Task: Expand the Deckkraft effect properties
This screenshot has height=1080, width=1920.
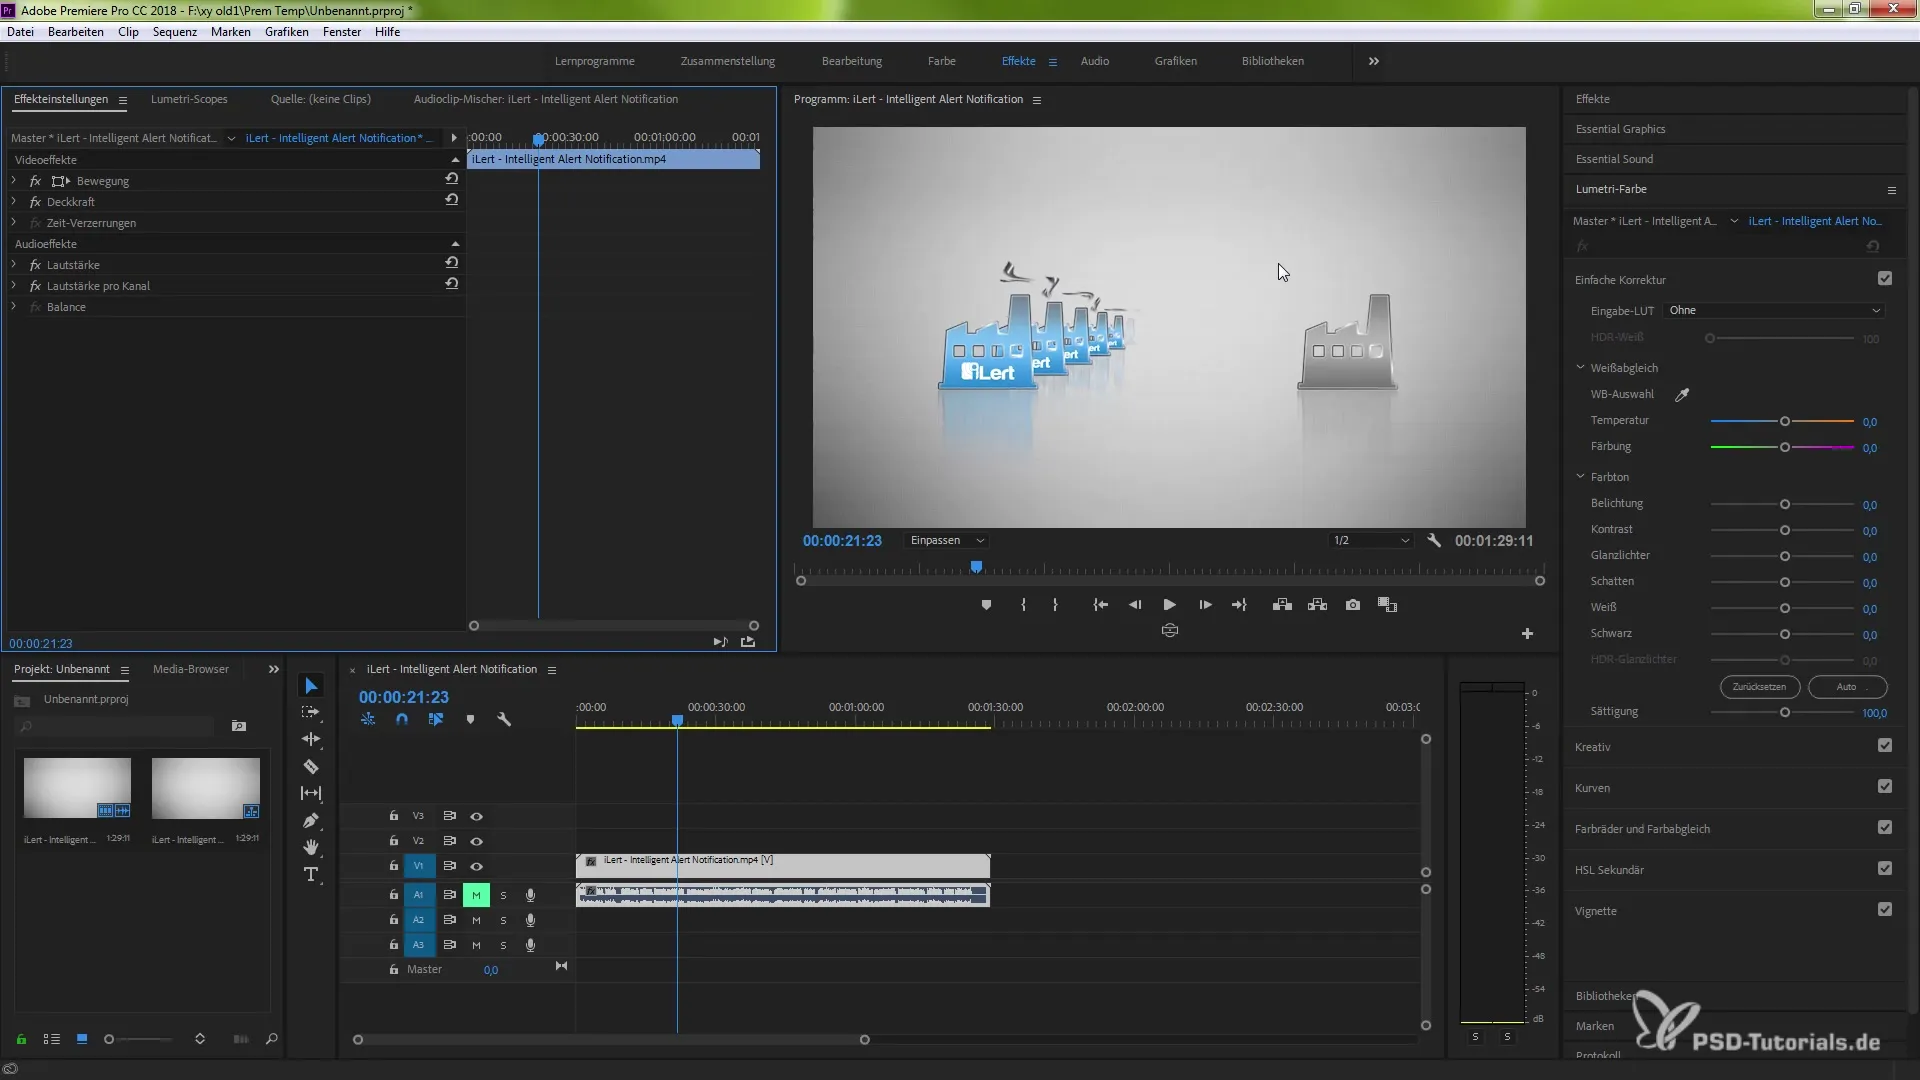Action: click(14, 202)
